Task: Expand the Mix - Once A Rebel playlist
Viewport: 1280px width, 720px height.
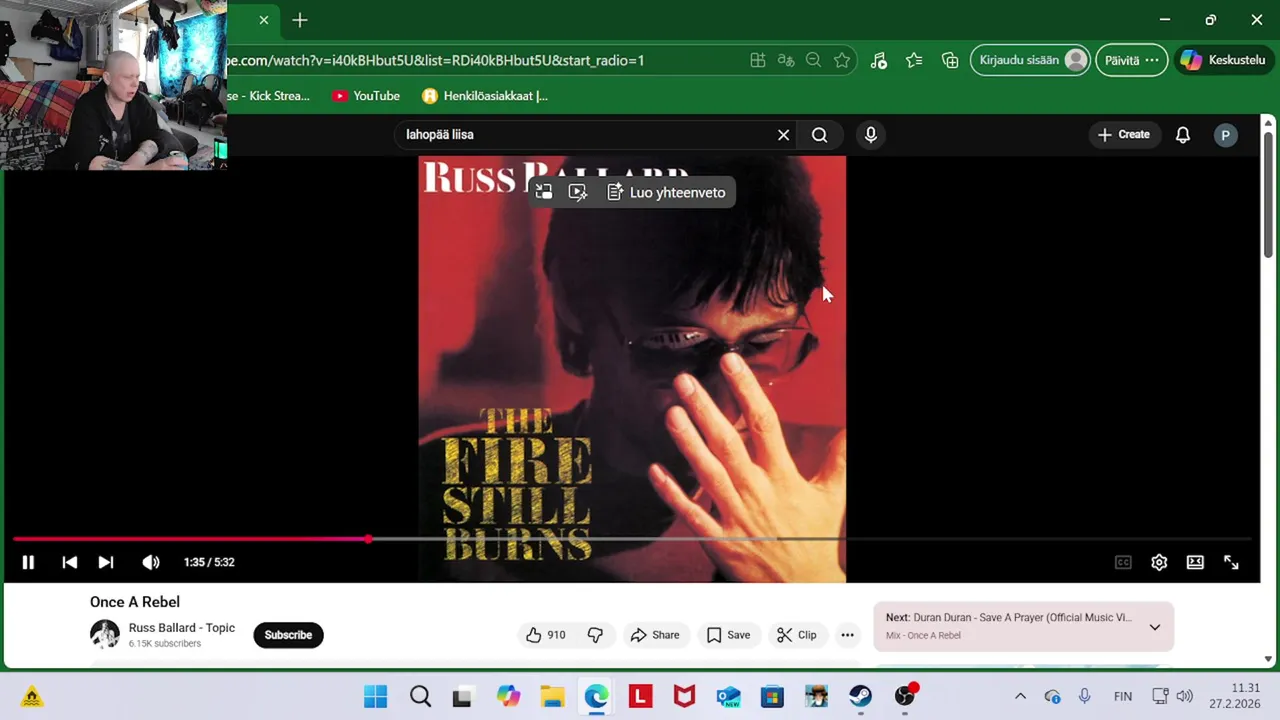Action: tap(1154, 627)
